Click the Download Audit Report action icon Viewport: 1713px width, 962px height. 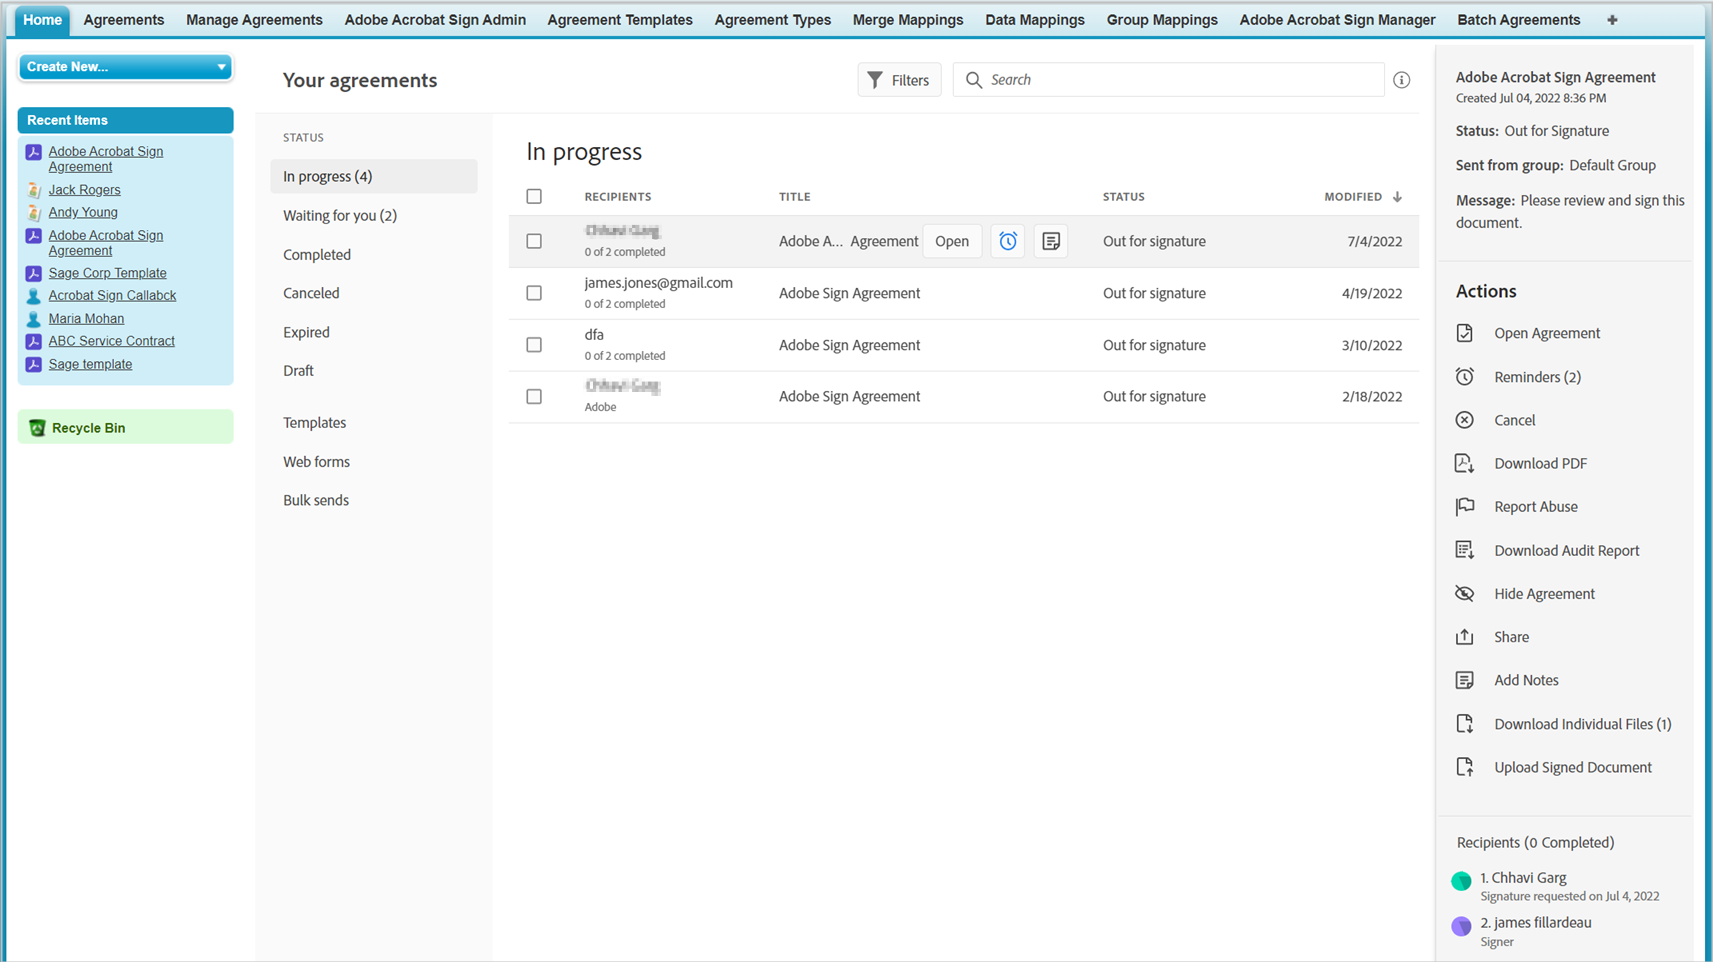(1465, 550)
